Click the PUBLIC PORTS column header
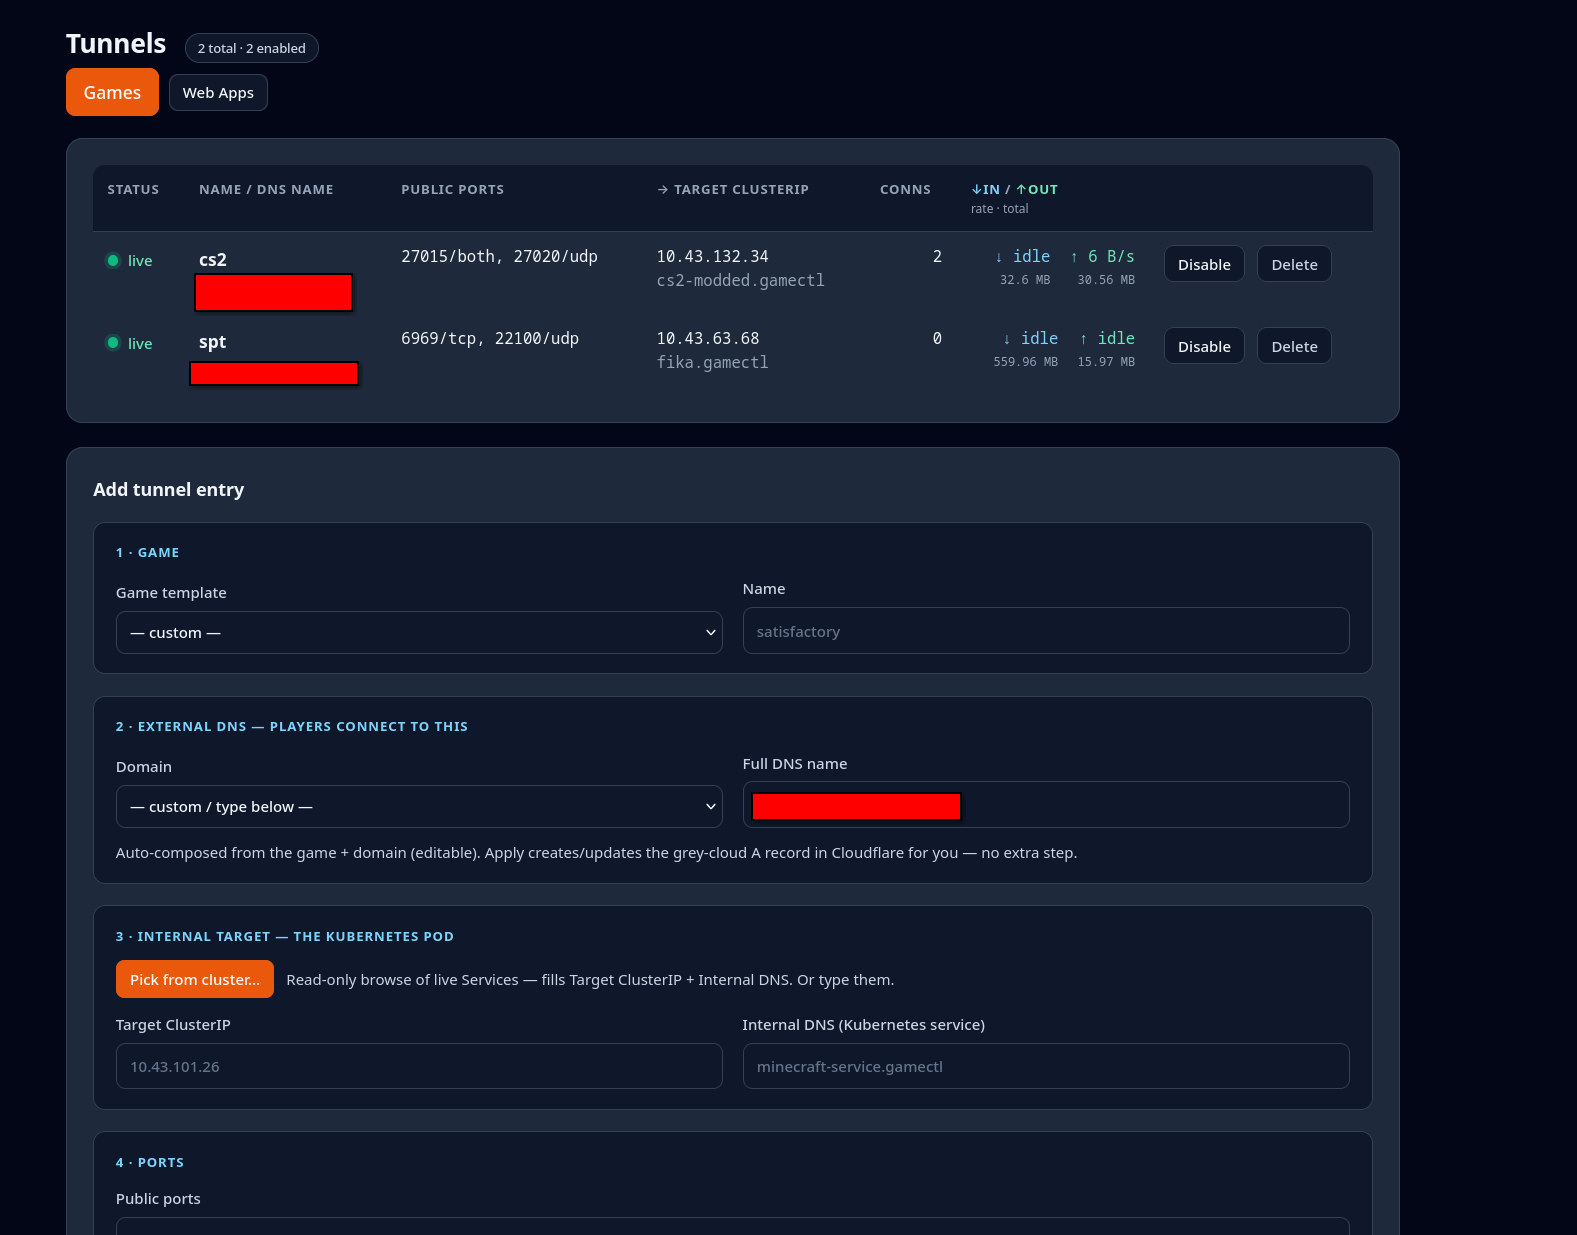The width and height of the screenshot is (1577, 1235). pos(452,189)
